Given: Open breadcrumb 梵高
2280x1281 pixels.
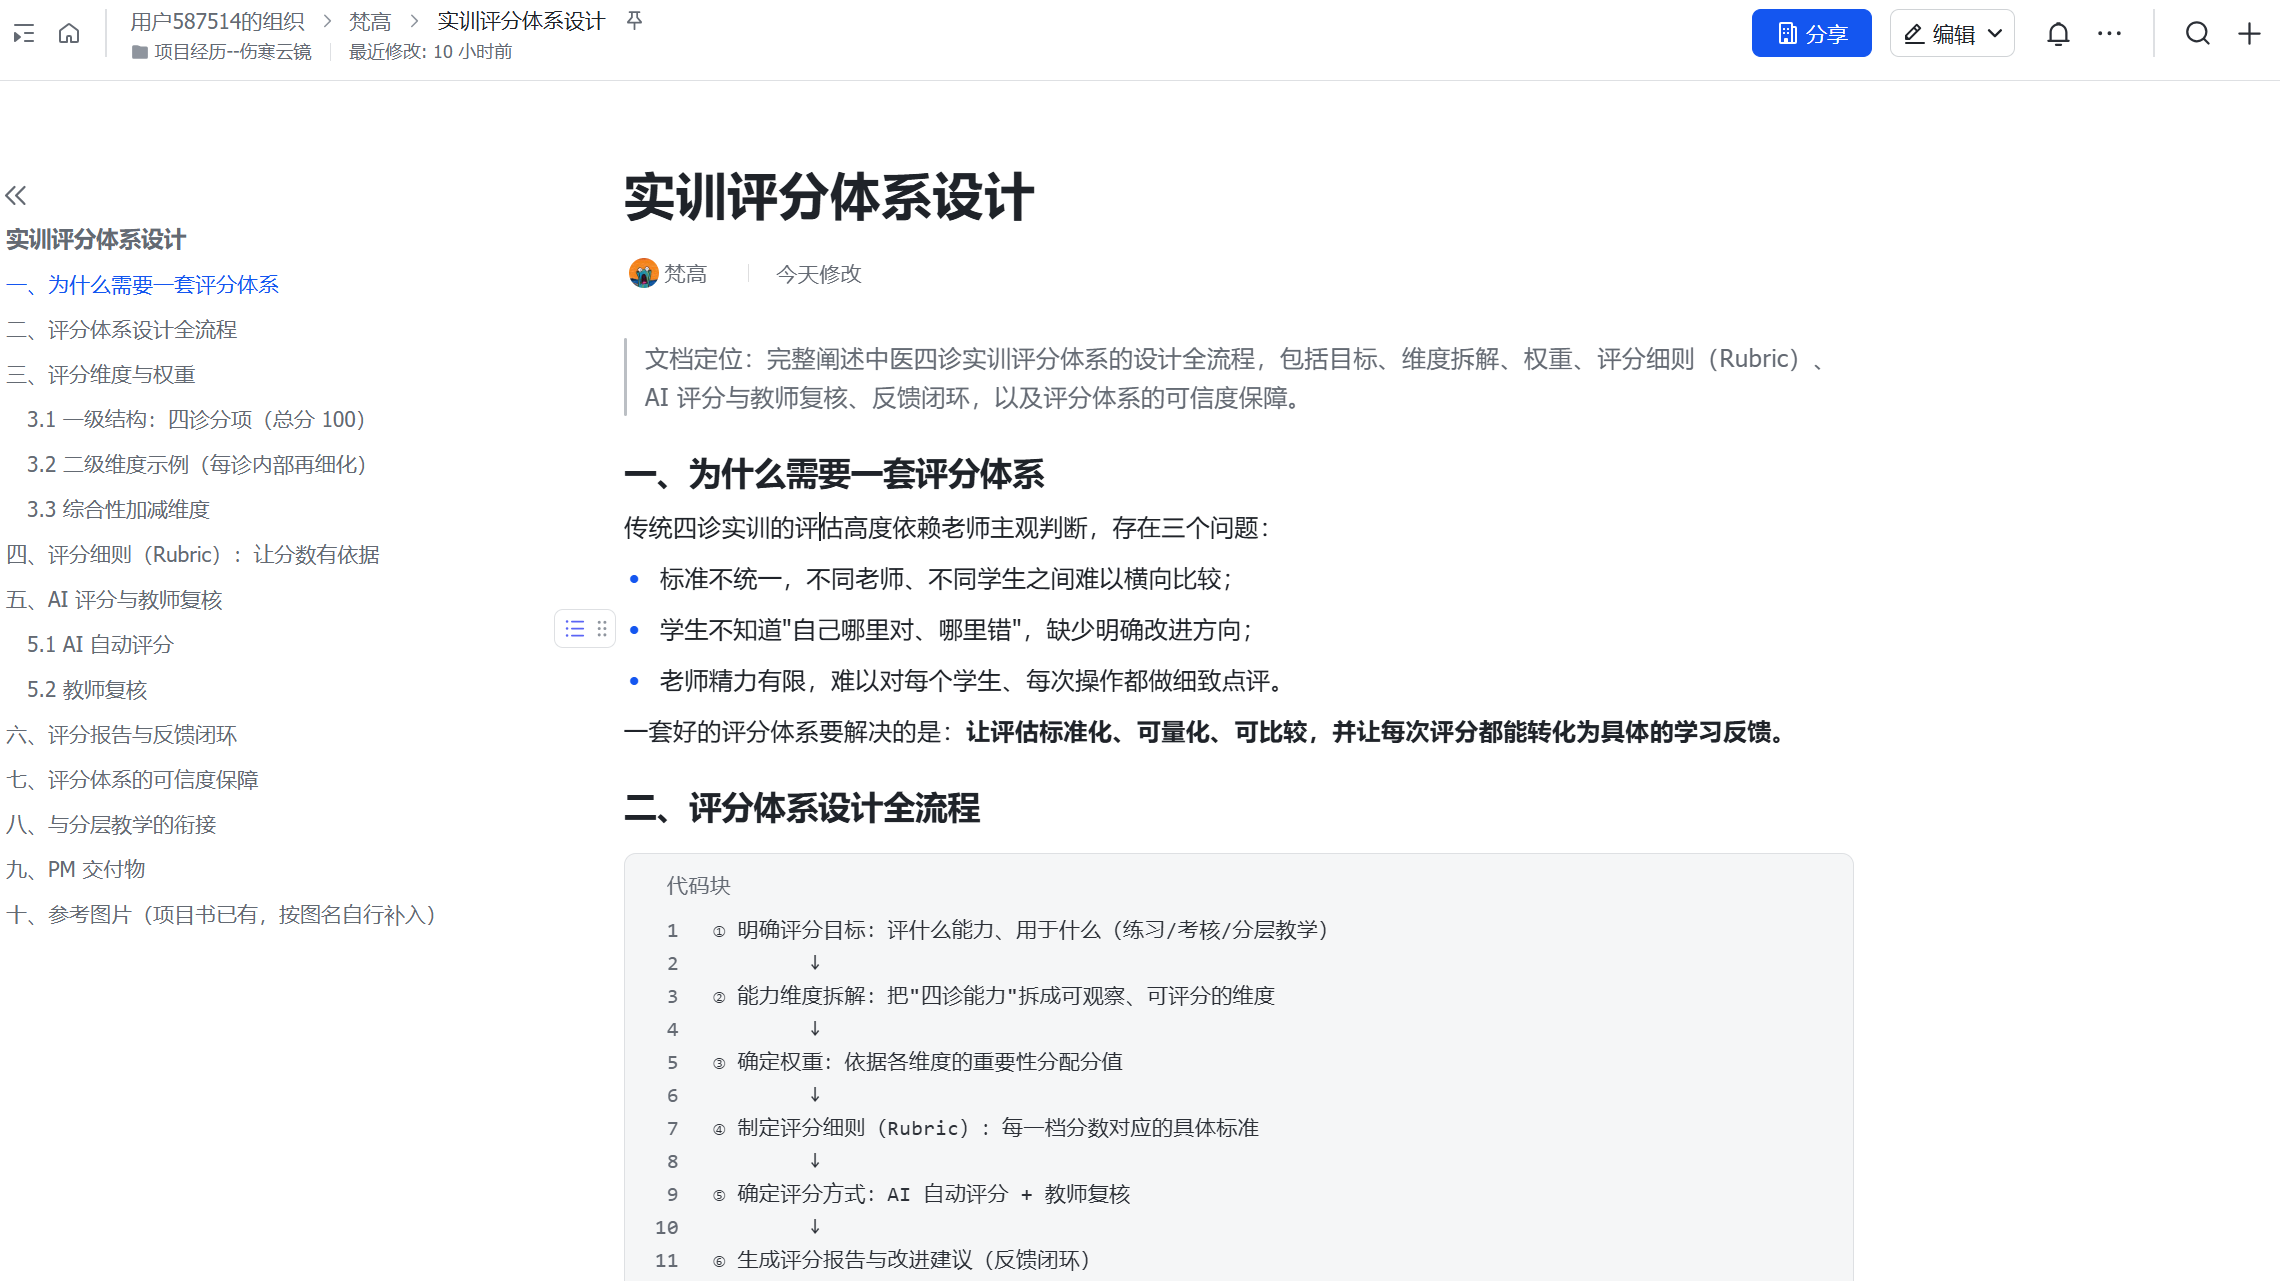Looking at the screenshot, I should click(x=370, y=21).
